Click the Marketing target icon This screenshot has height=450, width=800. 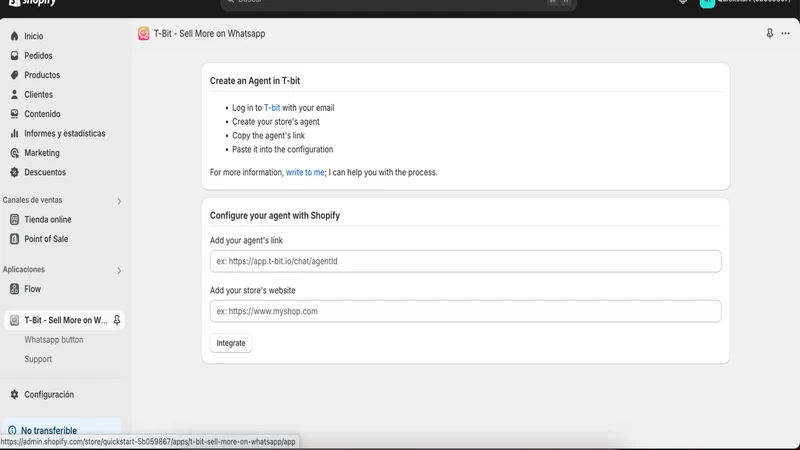pyautogui.click(x=14, y=153)
